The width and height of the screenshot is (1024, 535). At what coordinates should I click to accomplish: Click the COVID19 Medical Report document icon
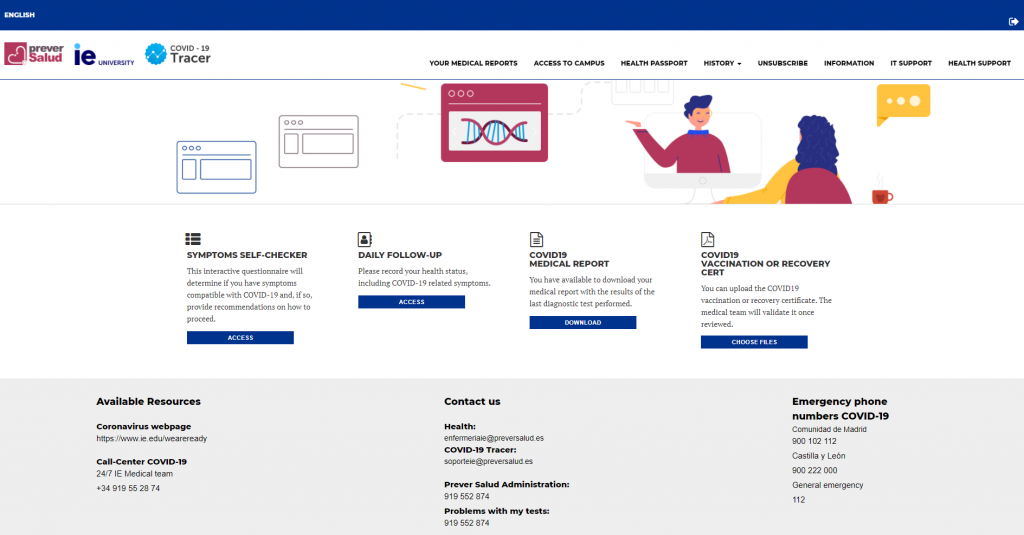click(536, 239)
